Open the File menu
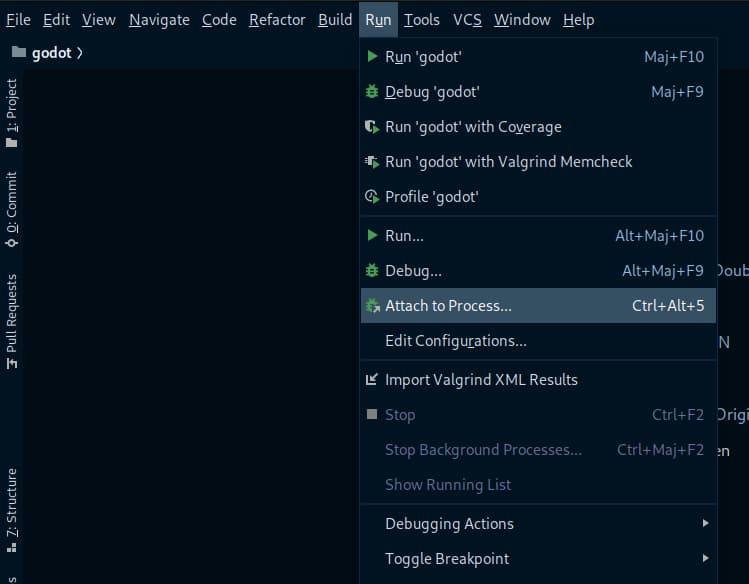749x584 pixels. [x=19, y=20]
